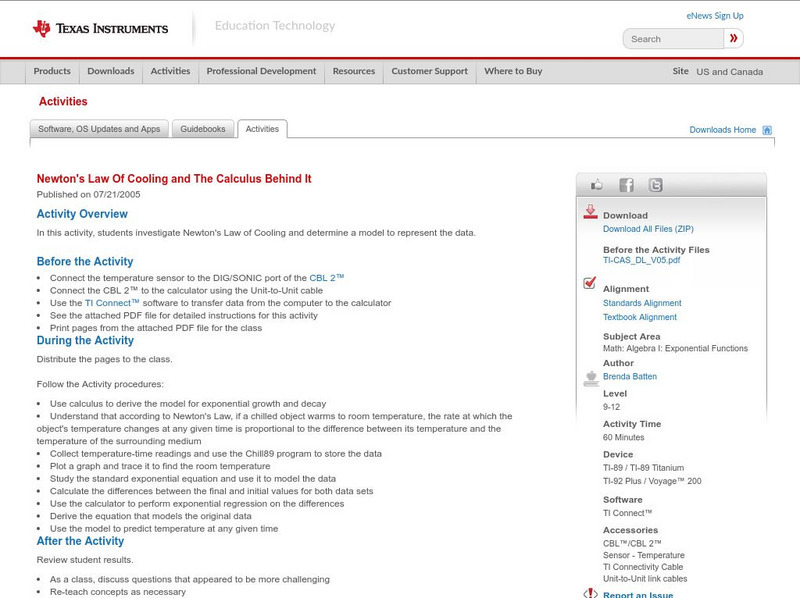
Task: View author Brenda Batten
Action: click(x=630, y=377)
